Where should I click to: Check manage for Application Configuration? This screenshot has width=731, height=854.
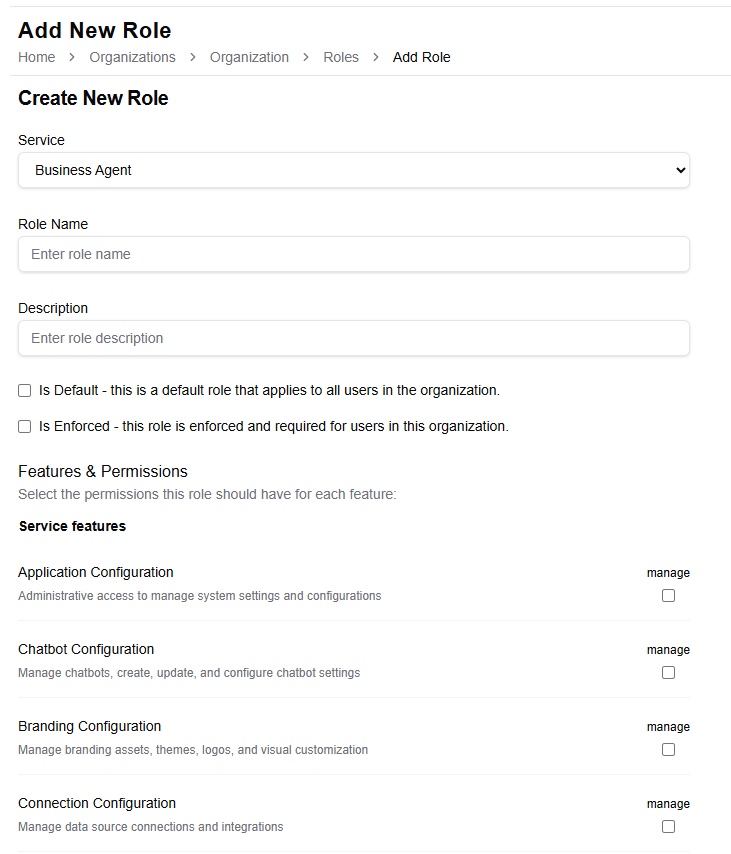pyautogui.click(x=668, y=596)
